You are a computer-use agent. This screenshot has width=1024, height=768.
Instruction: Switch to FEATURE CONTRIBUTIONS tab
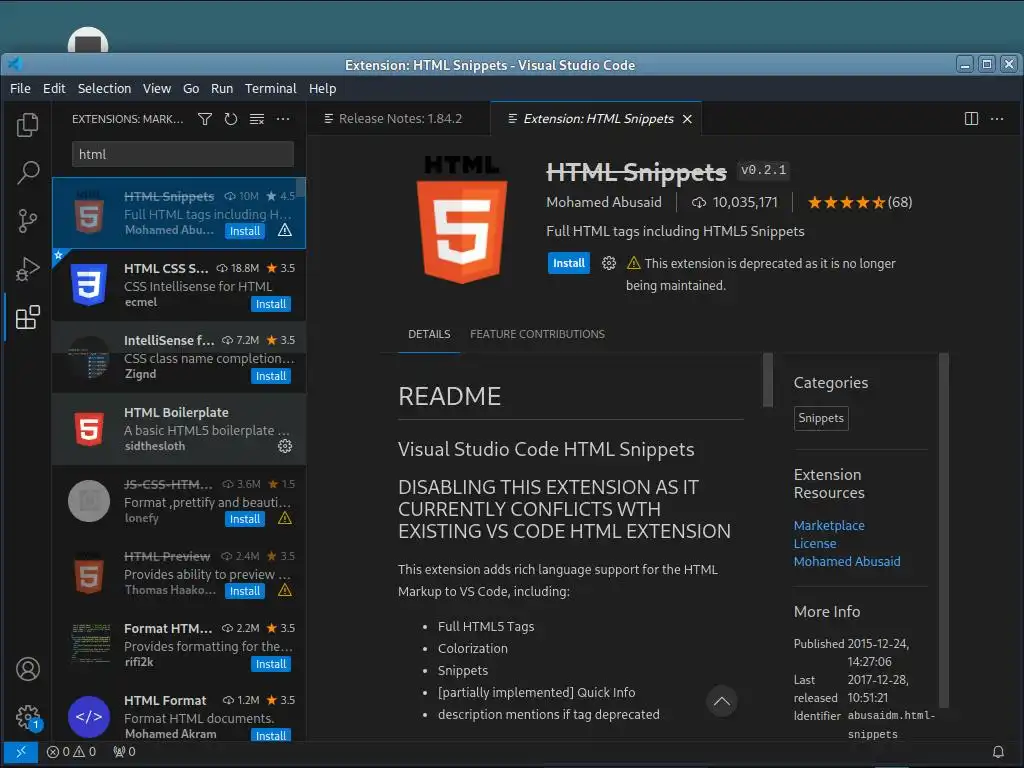(537, 334)
